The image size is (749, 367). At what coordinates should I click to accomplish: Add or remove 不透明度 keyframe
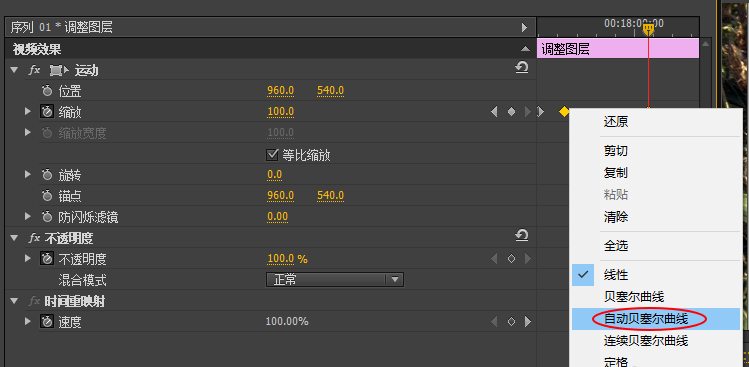coord(511,259)
